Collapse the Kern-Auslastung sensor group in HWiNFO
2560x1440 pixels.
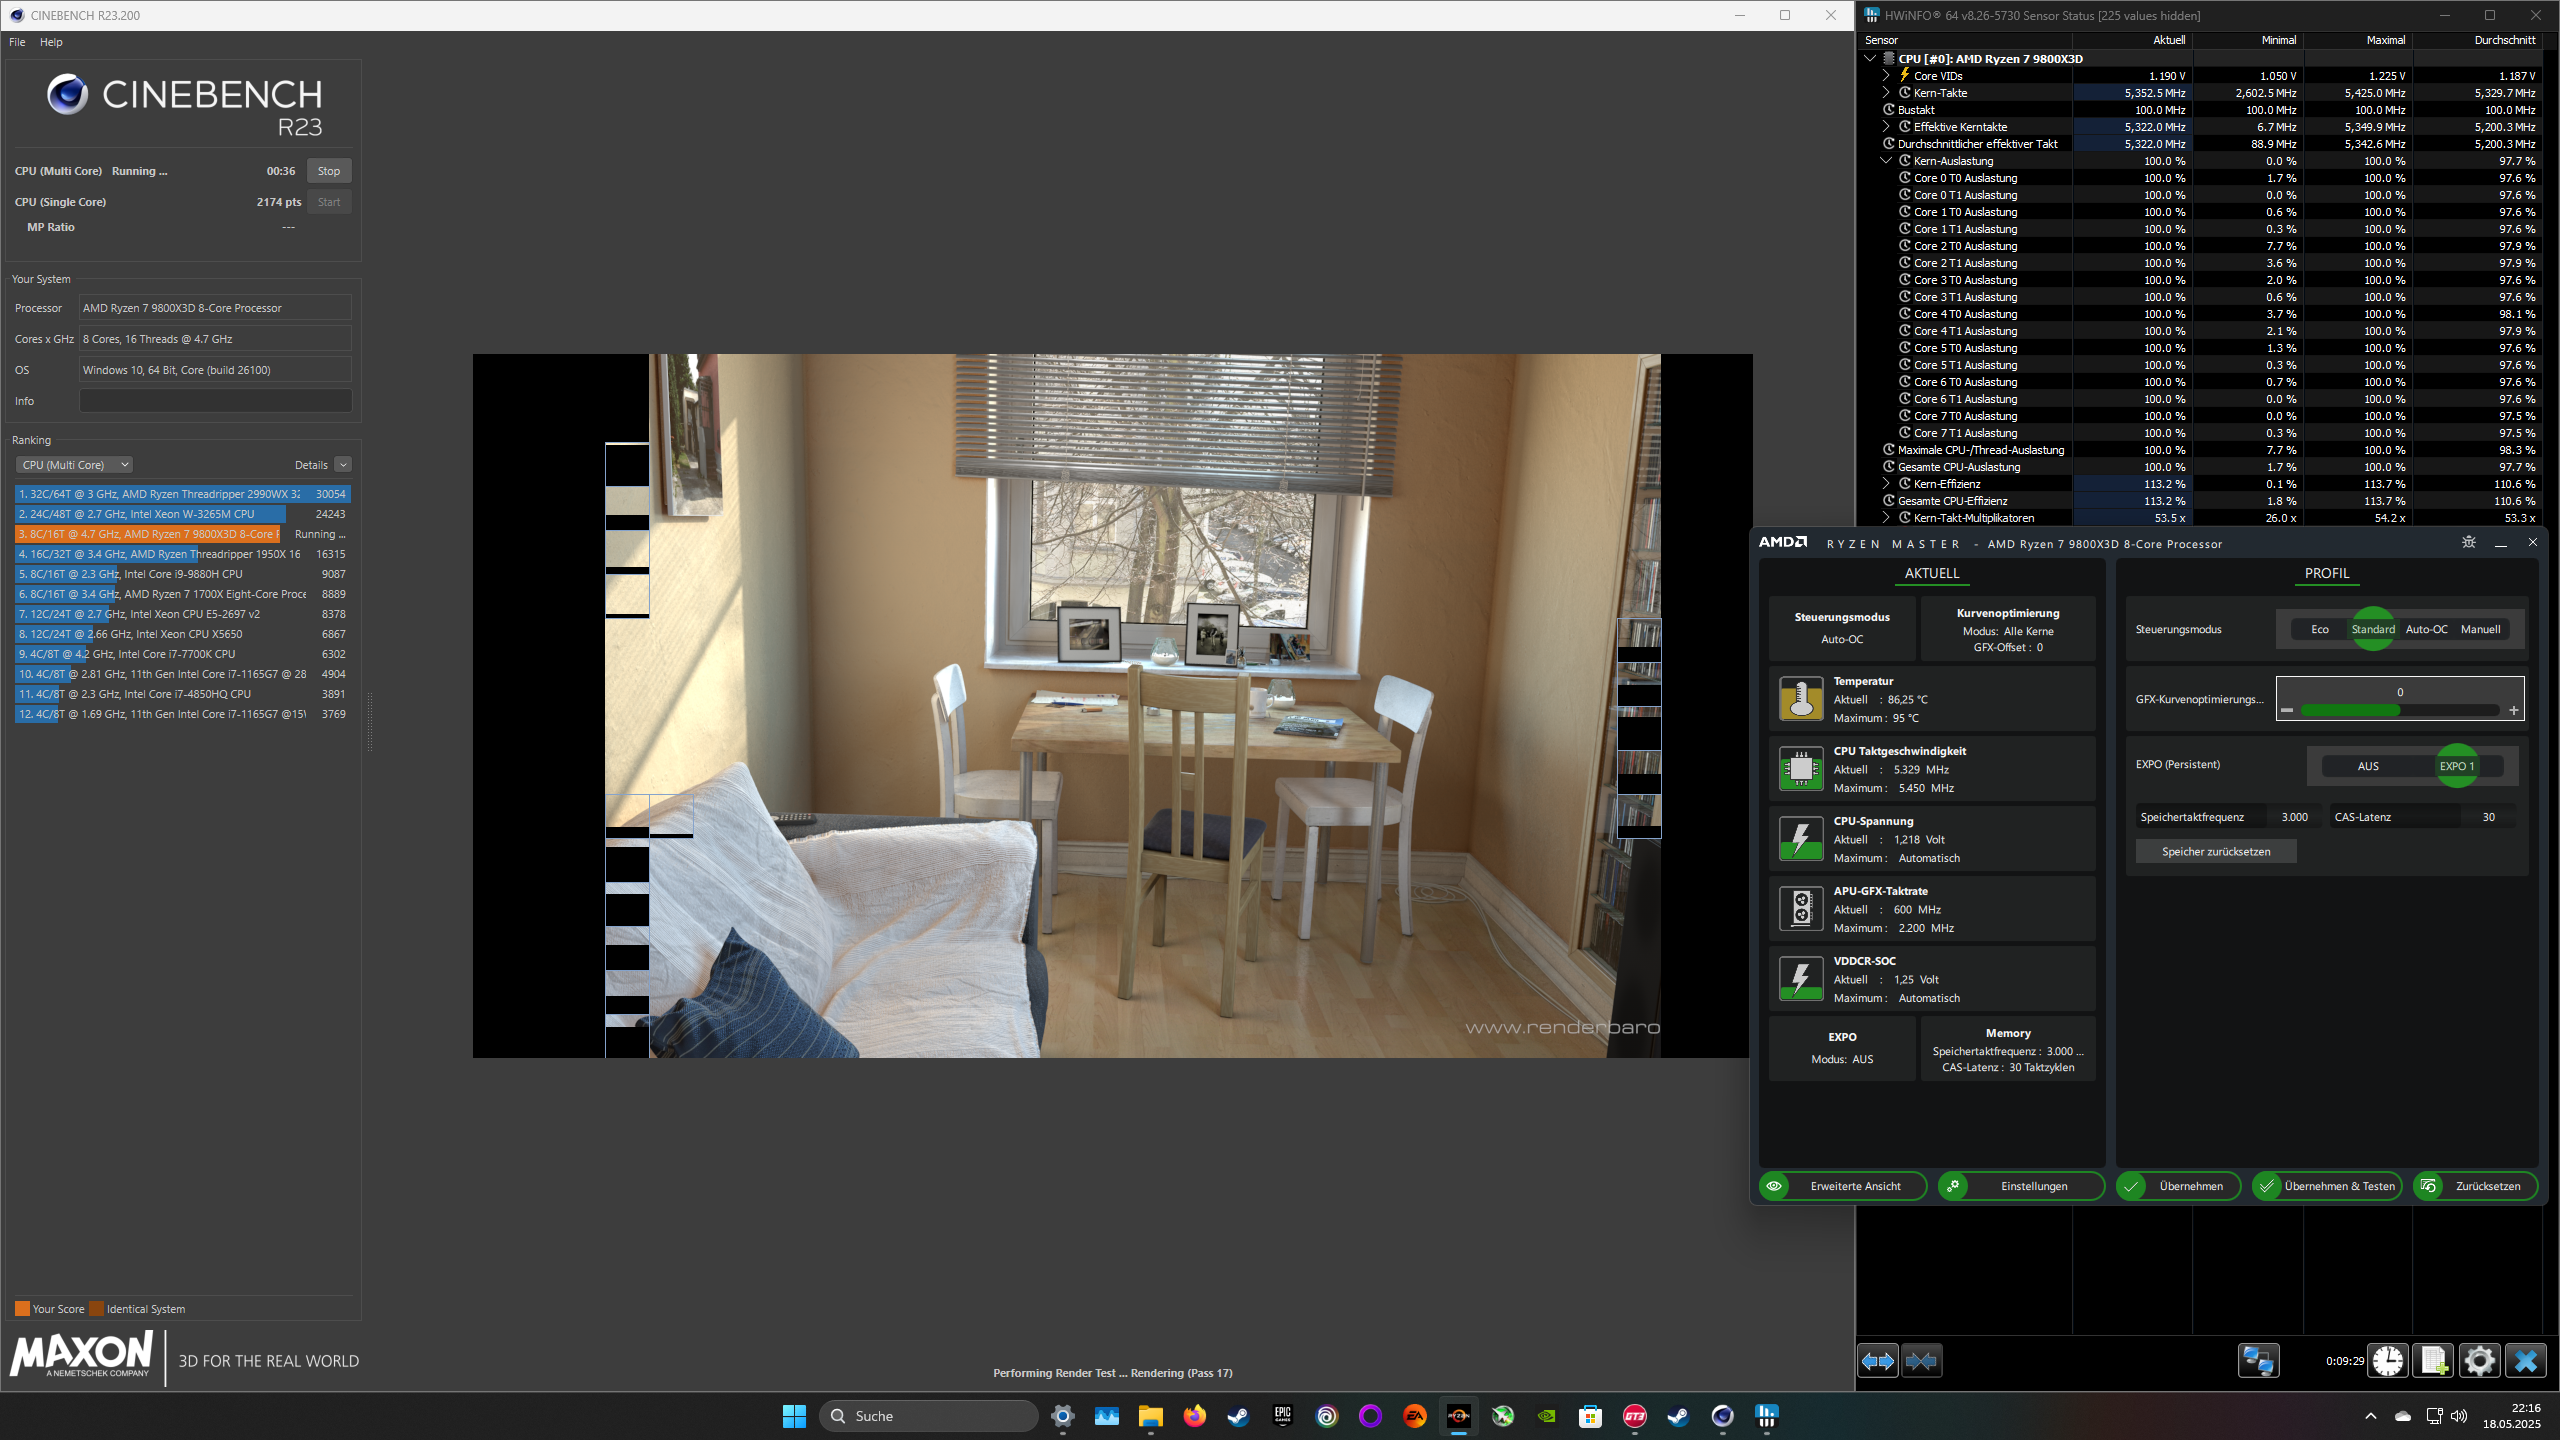(1886, 160)
